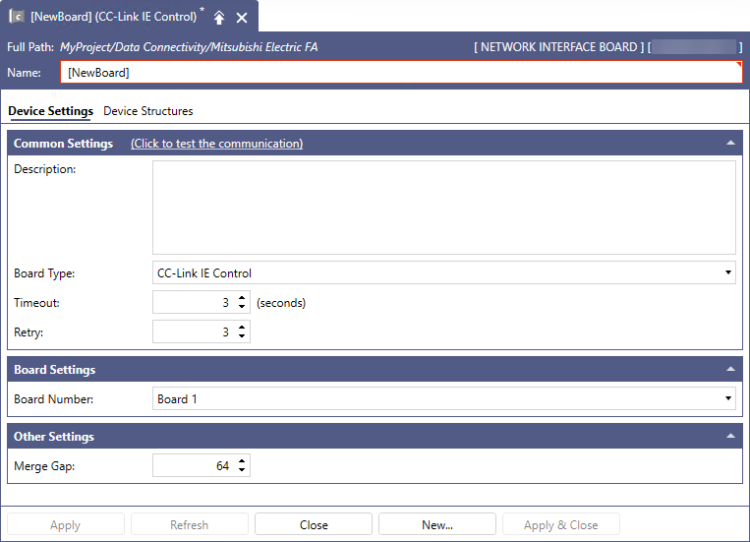Close the NewBoard document tab
Image resolution: width=750 pixels, height=542 pixels.
[242, 17]
